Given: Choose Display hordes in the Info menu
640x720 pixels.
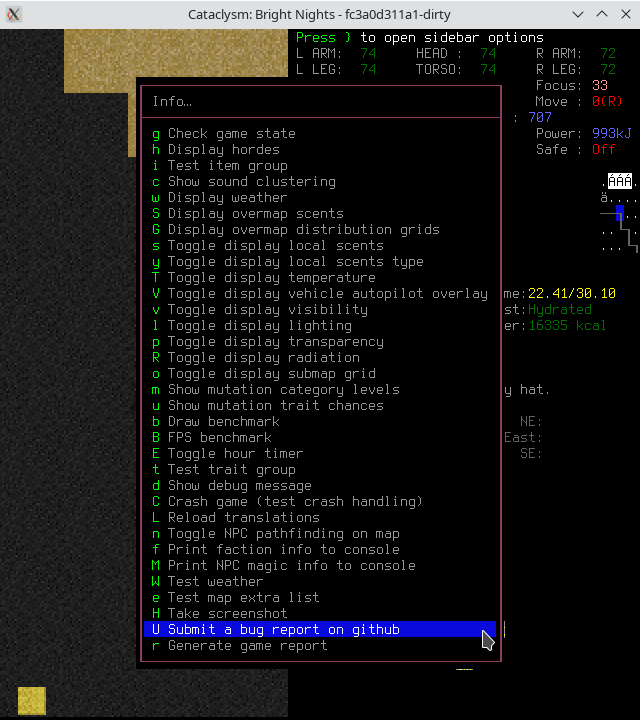Looking at the screenshot, I should [320, 150].
